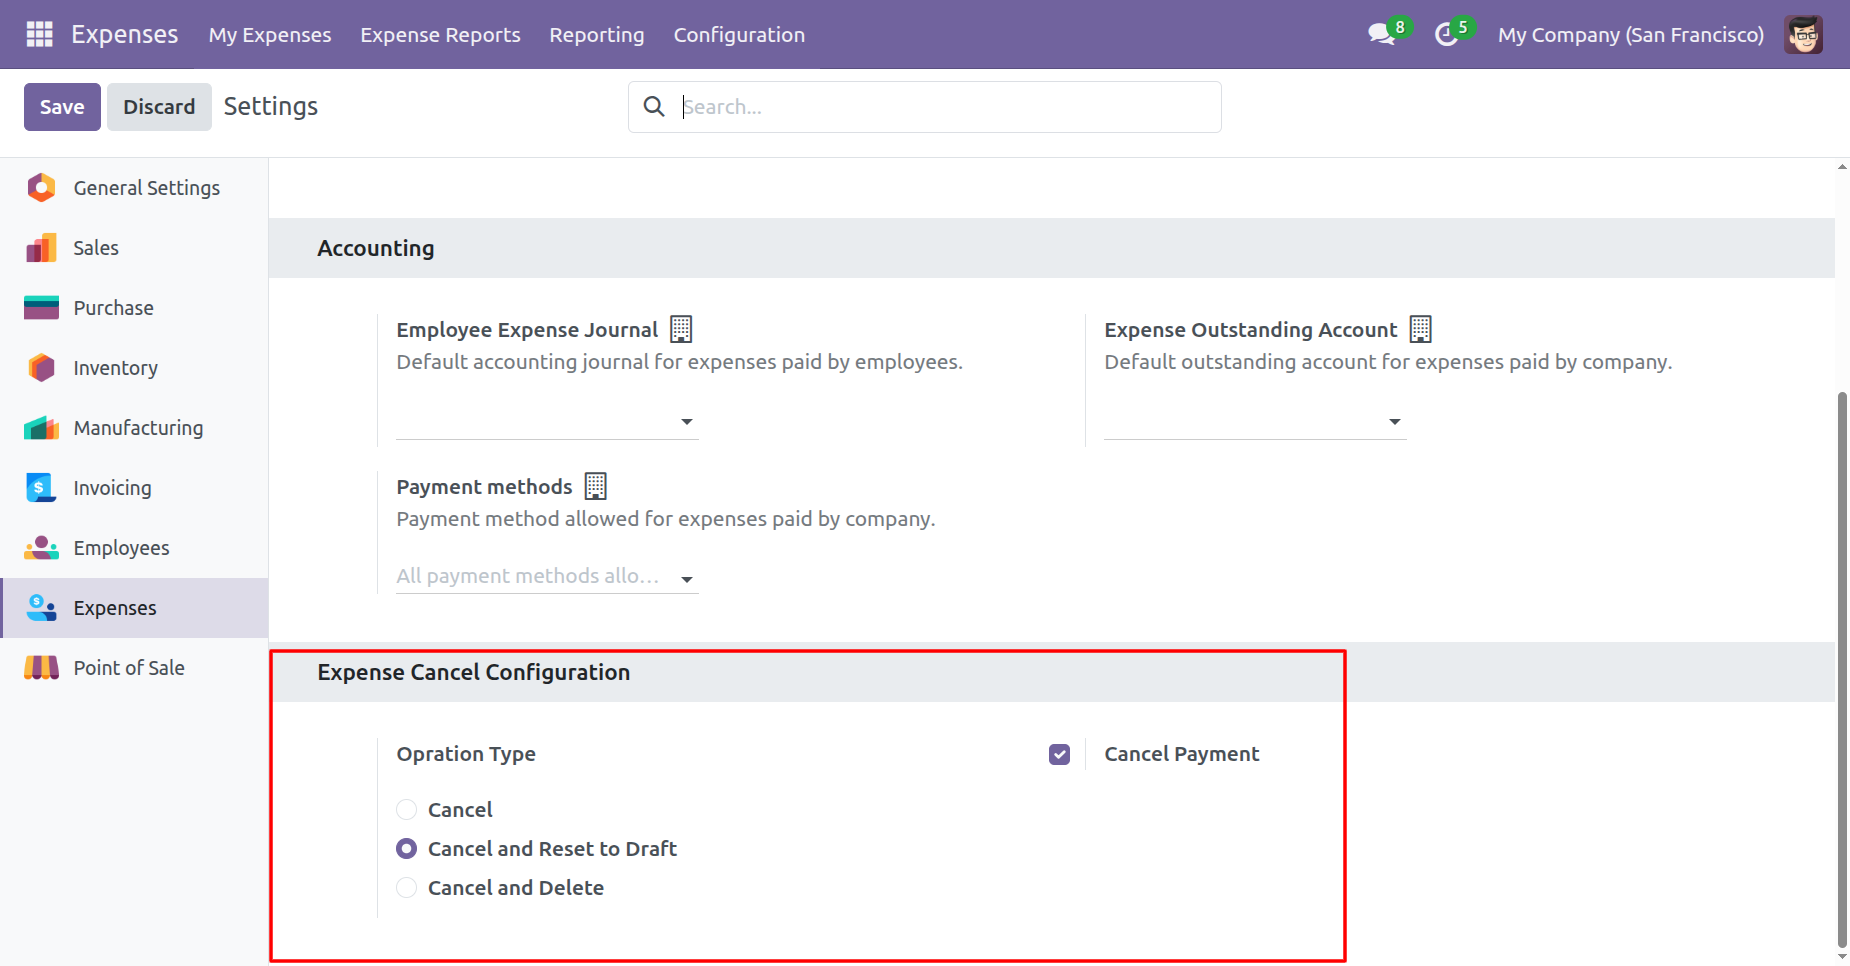Open the Configuration menu

[x=739, y=35]
